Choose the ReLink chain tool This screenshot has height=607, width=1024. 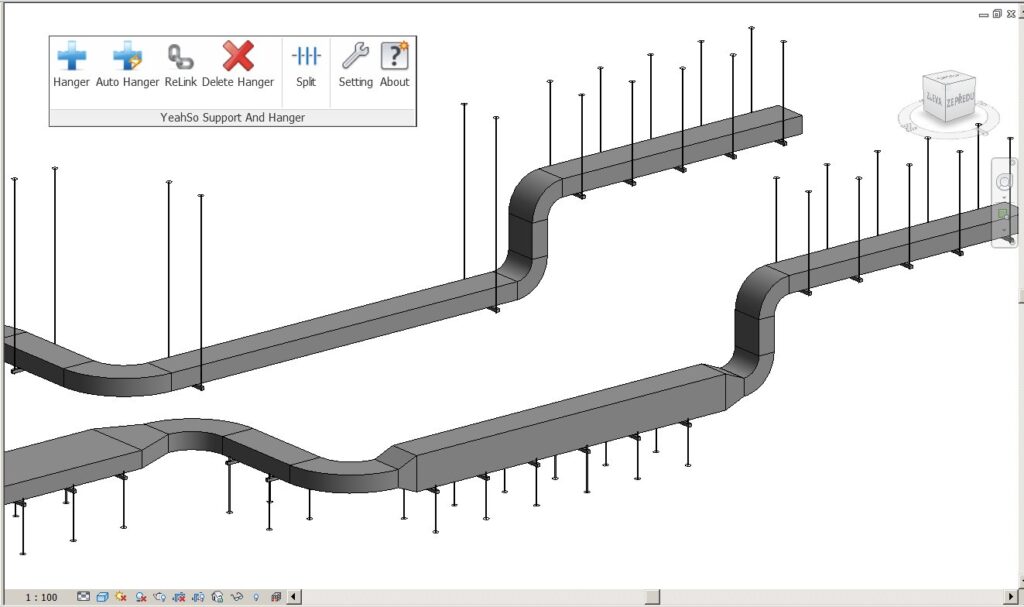(x=180, y=65)
